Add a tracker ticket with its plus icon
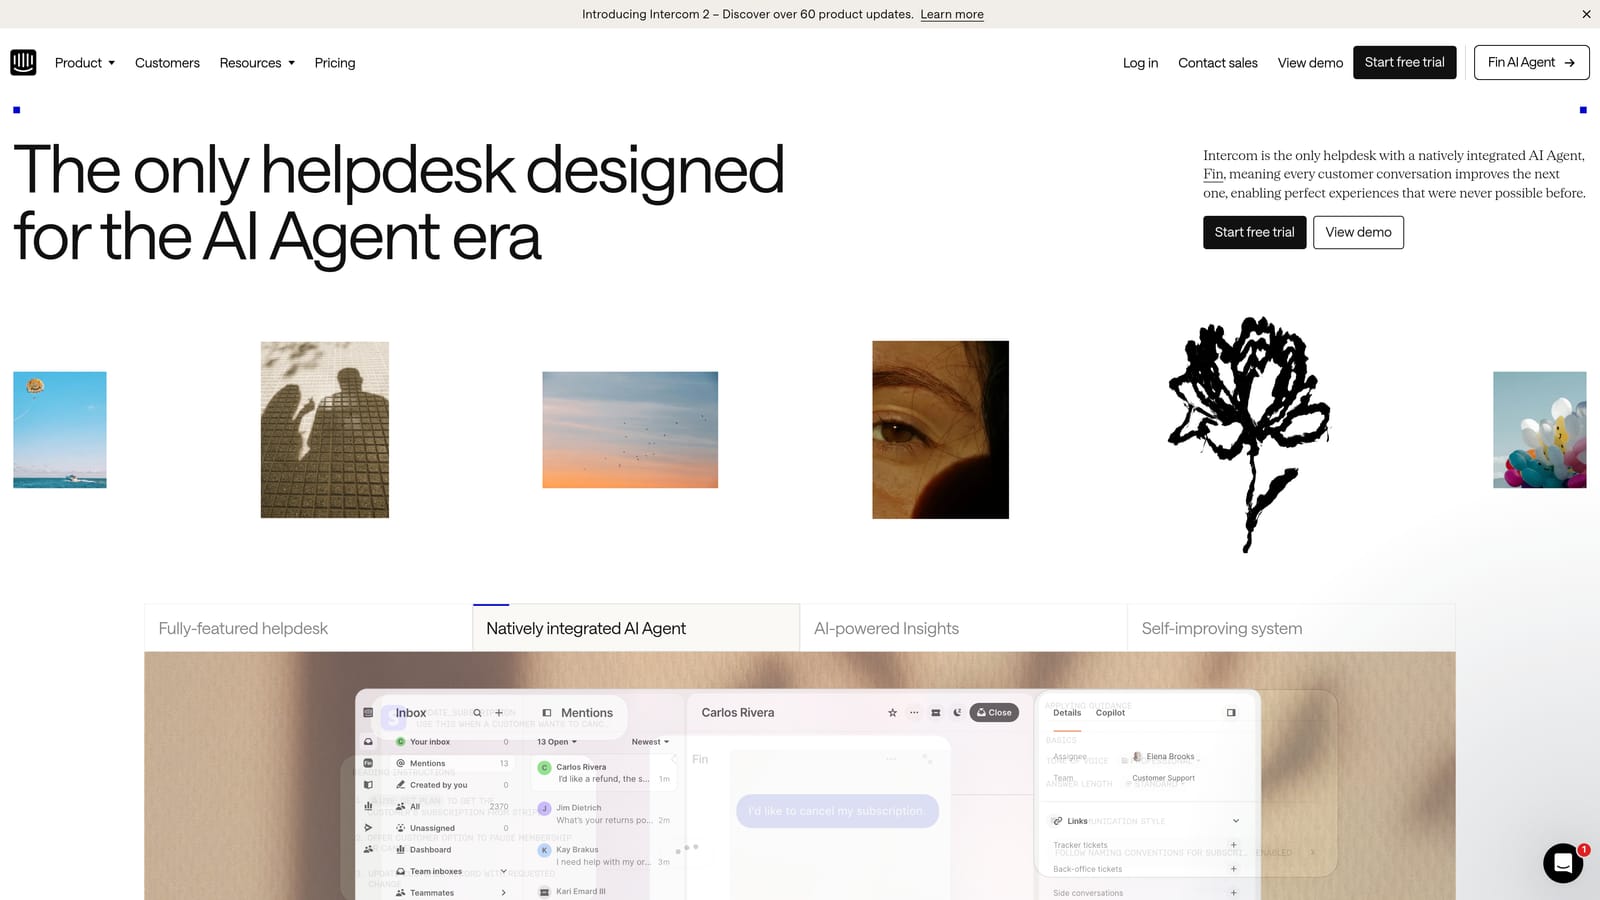 pyautogui.click(x=1233, y=845)
